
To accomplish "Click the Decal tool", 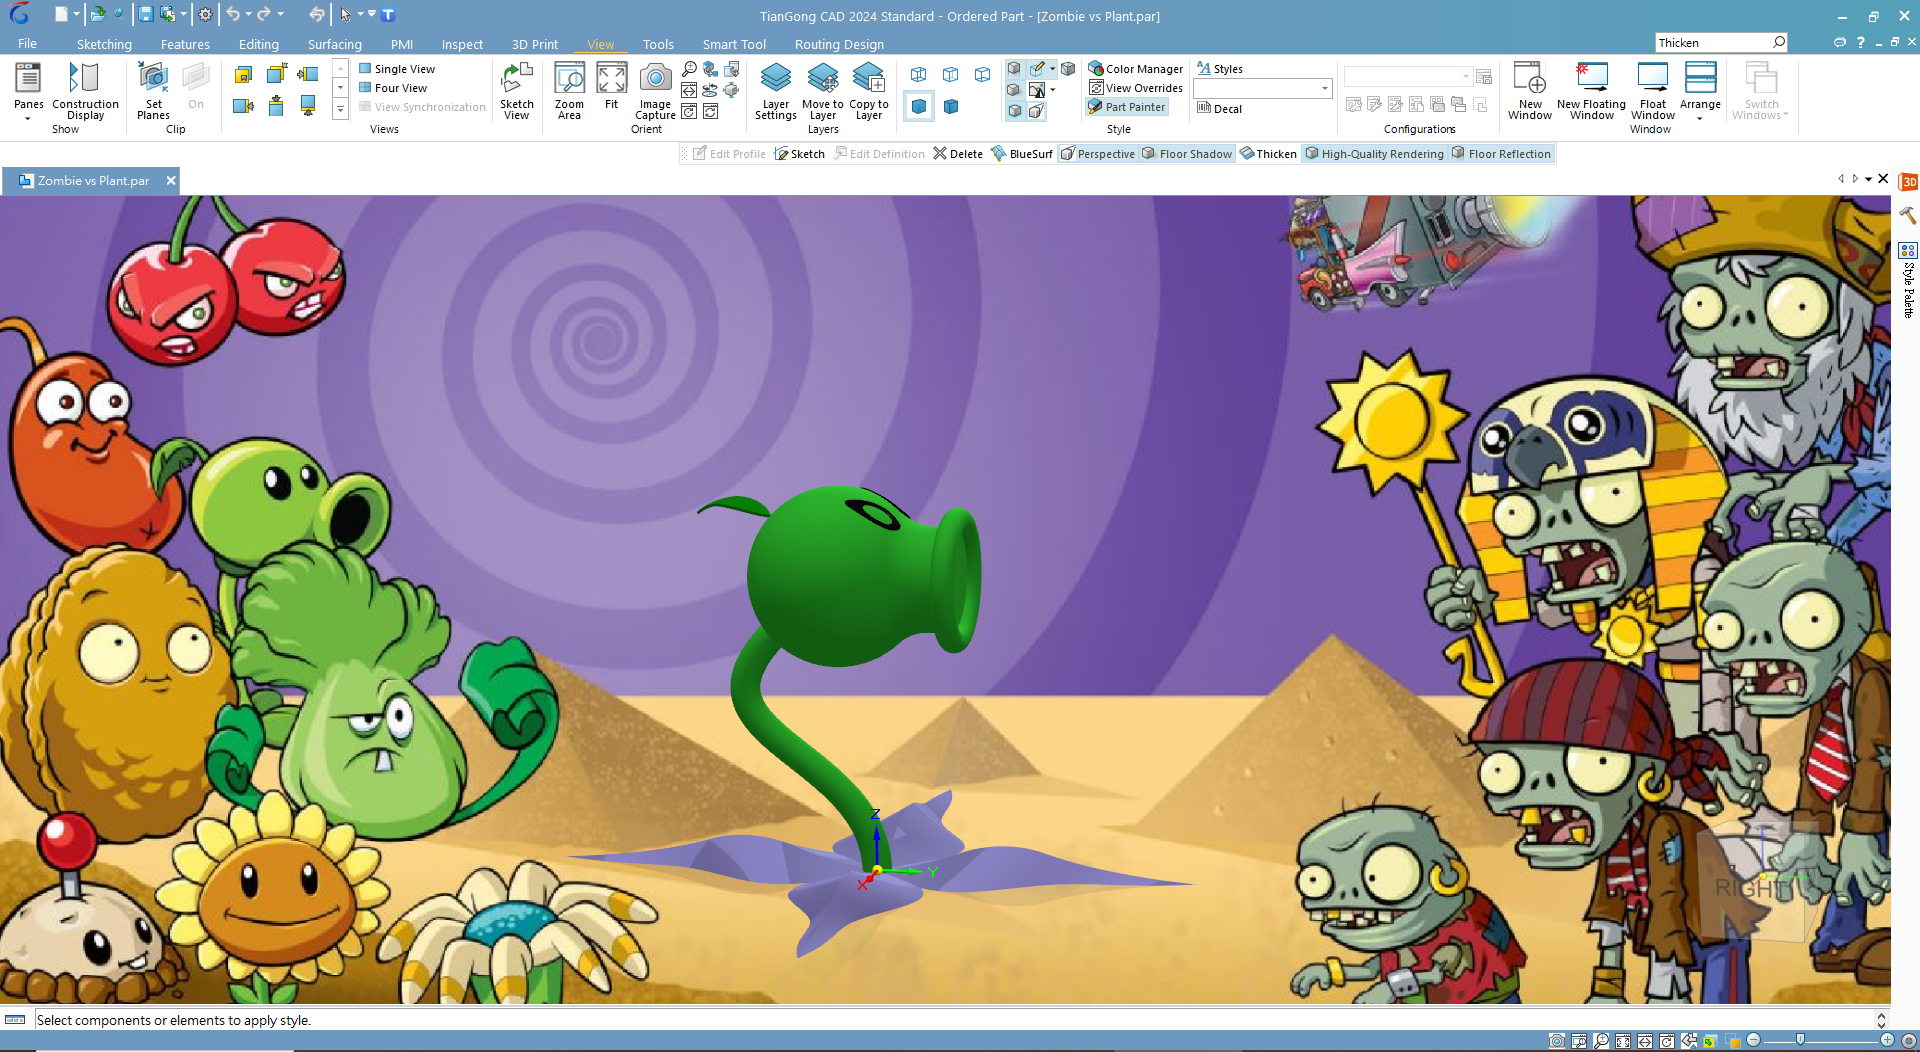I will [x=1220, y=108].
